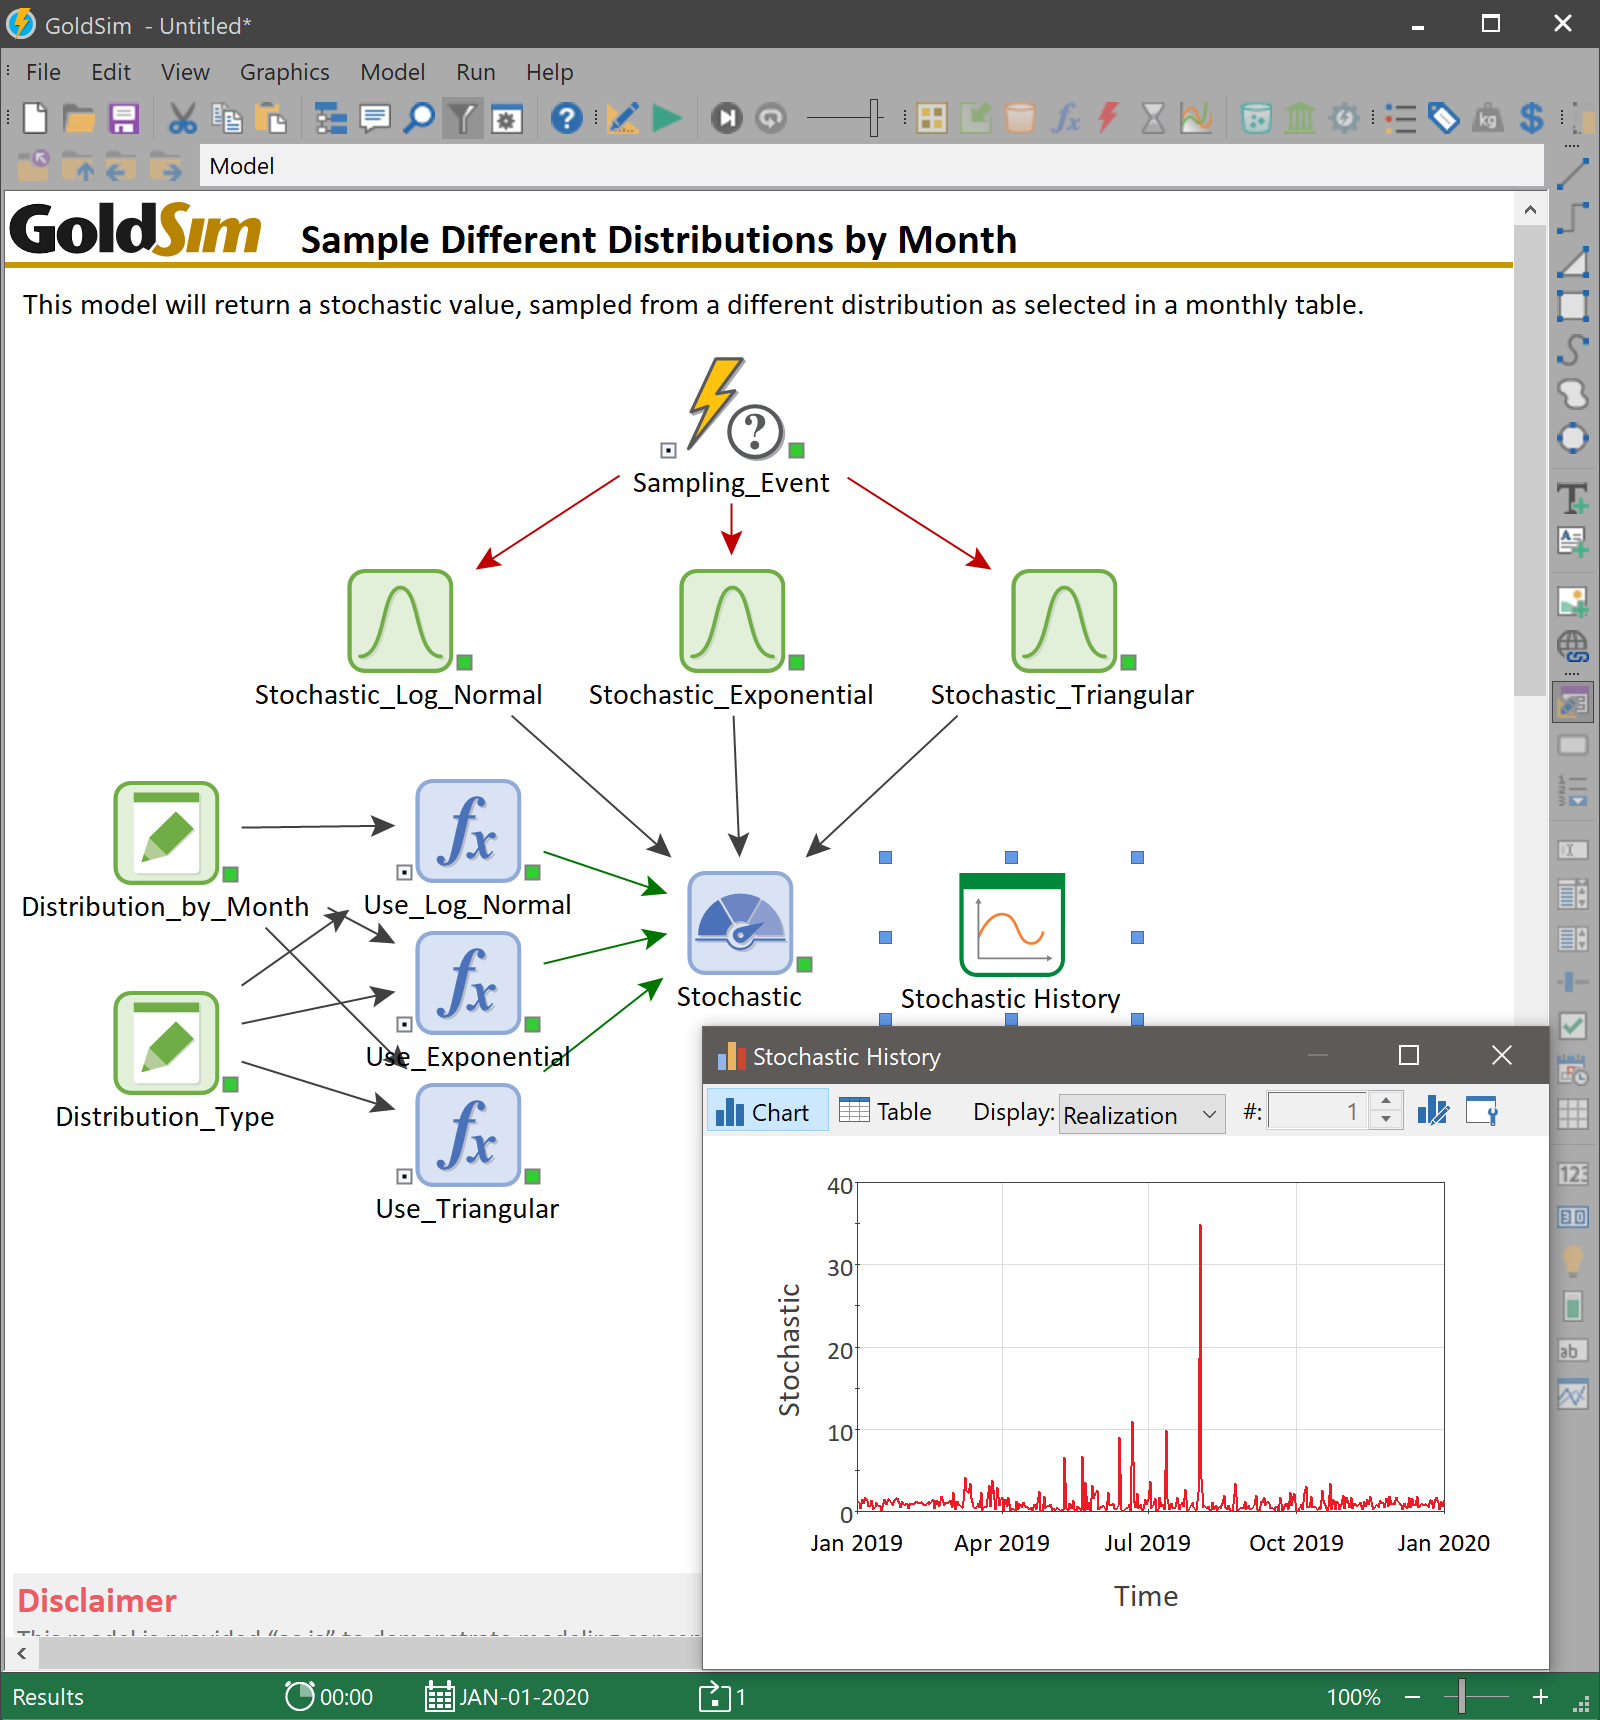Open the Realization display dropdown
Image resolution: width=1600 pixels, height=1720 pixels.
tap(1140, 1115)
